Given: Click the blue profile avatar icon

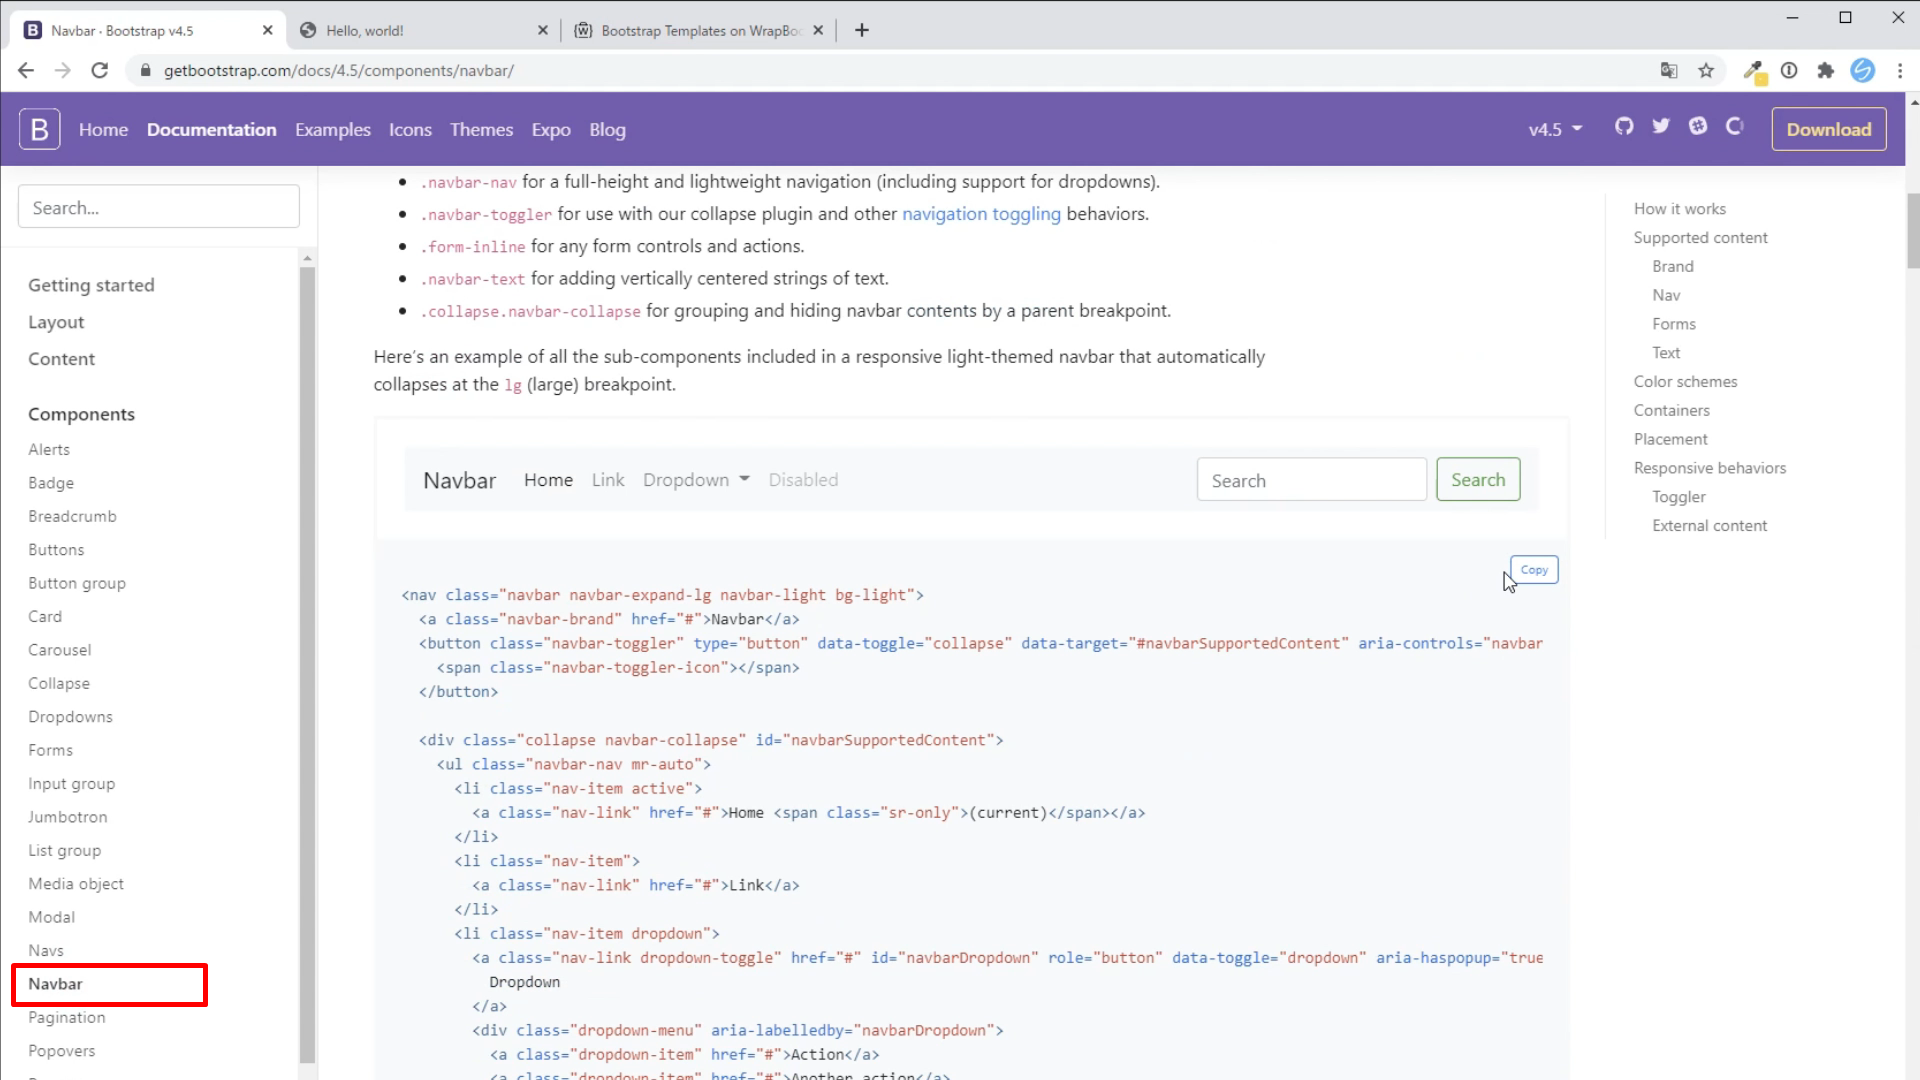Looking at the screenshot, I should click(x=1862, y=70).
